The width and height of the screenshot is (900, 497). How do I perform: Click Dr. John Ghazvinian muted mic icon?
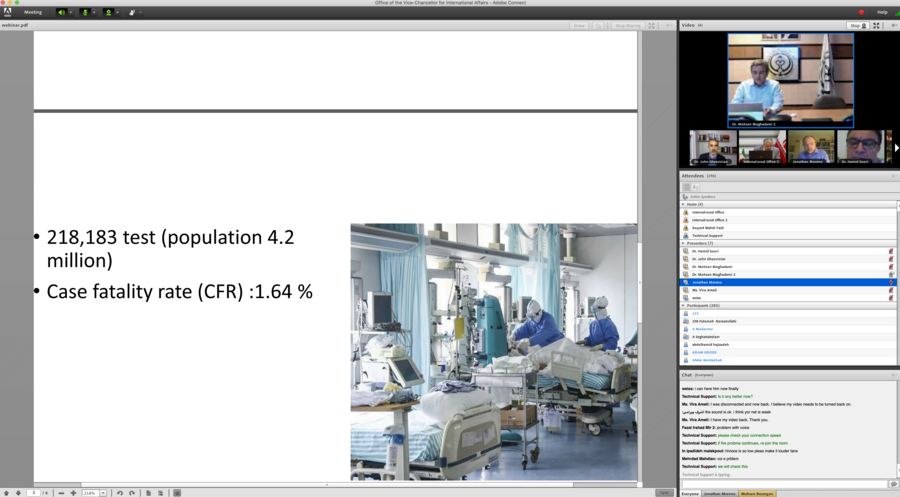[x=891, y=259]
